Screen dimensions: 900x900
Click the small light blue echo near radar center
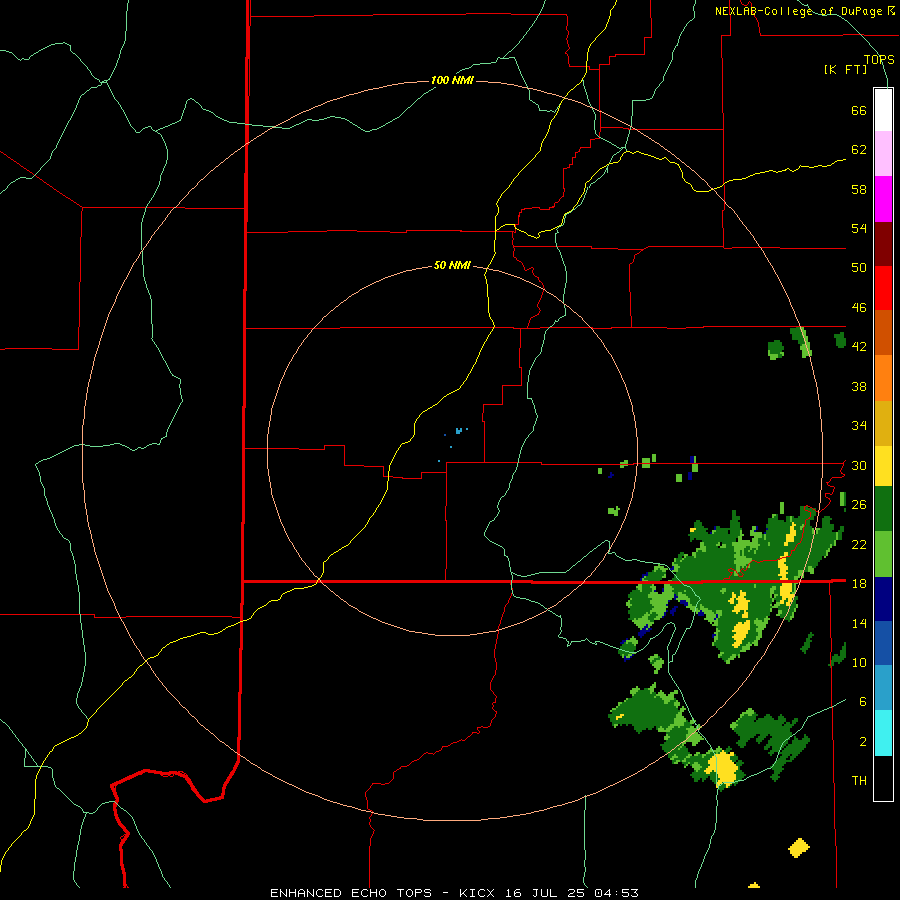[459, 430]
